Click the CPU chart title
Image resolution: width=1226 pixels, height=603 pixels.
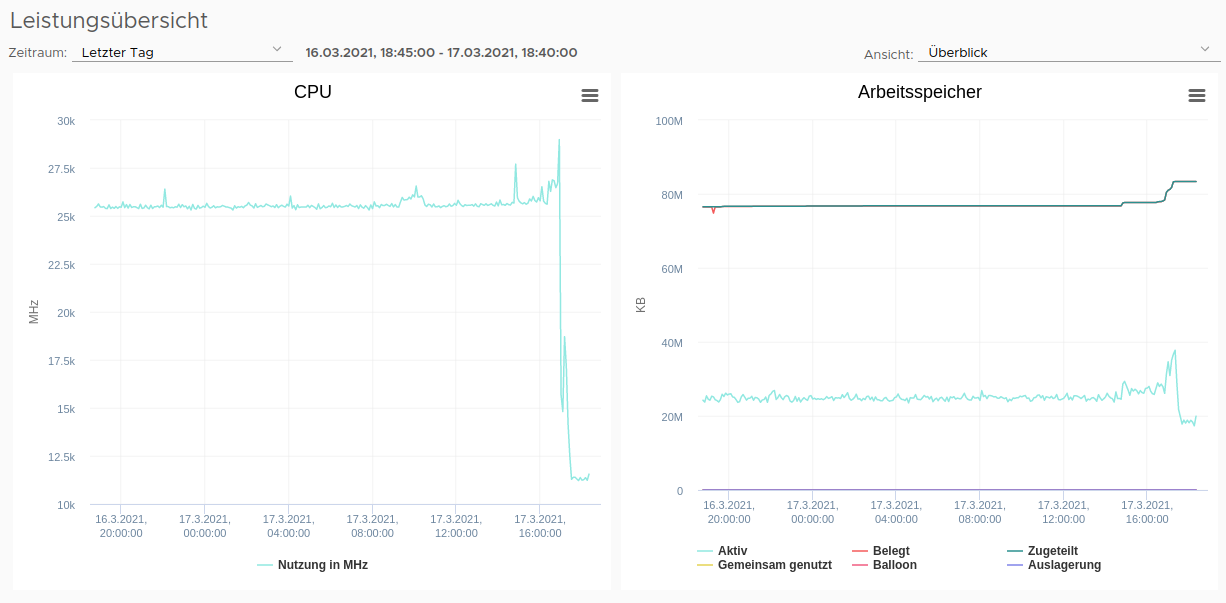(313, 92)
